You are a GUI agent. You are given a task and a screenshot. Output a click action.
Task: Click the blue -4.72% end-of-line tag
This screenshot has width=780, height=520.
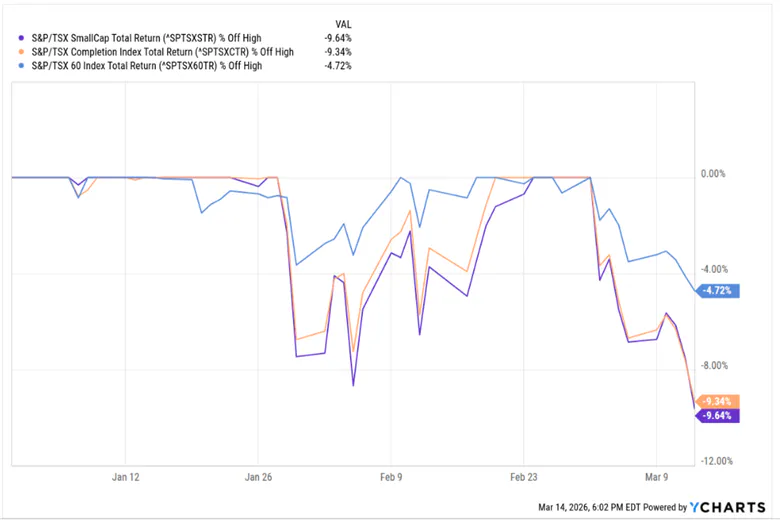719,291
